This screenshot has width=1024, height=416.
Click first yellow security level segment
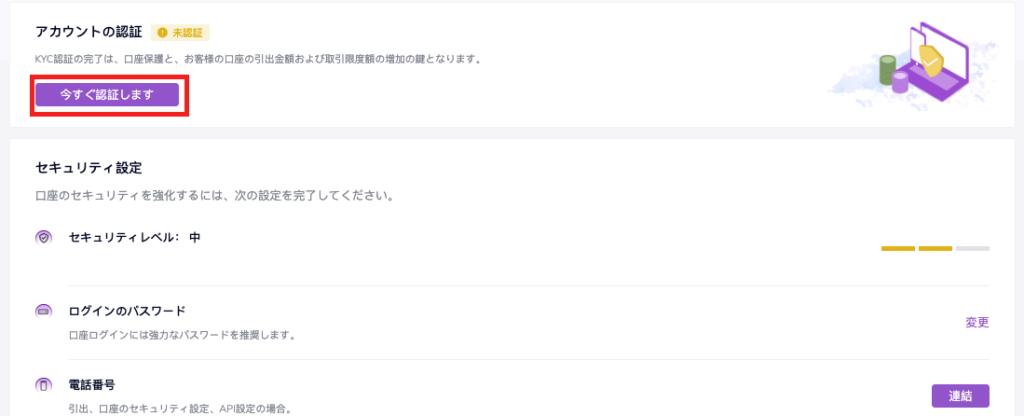898,248
